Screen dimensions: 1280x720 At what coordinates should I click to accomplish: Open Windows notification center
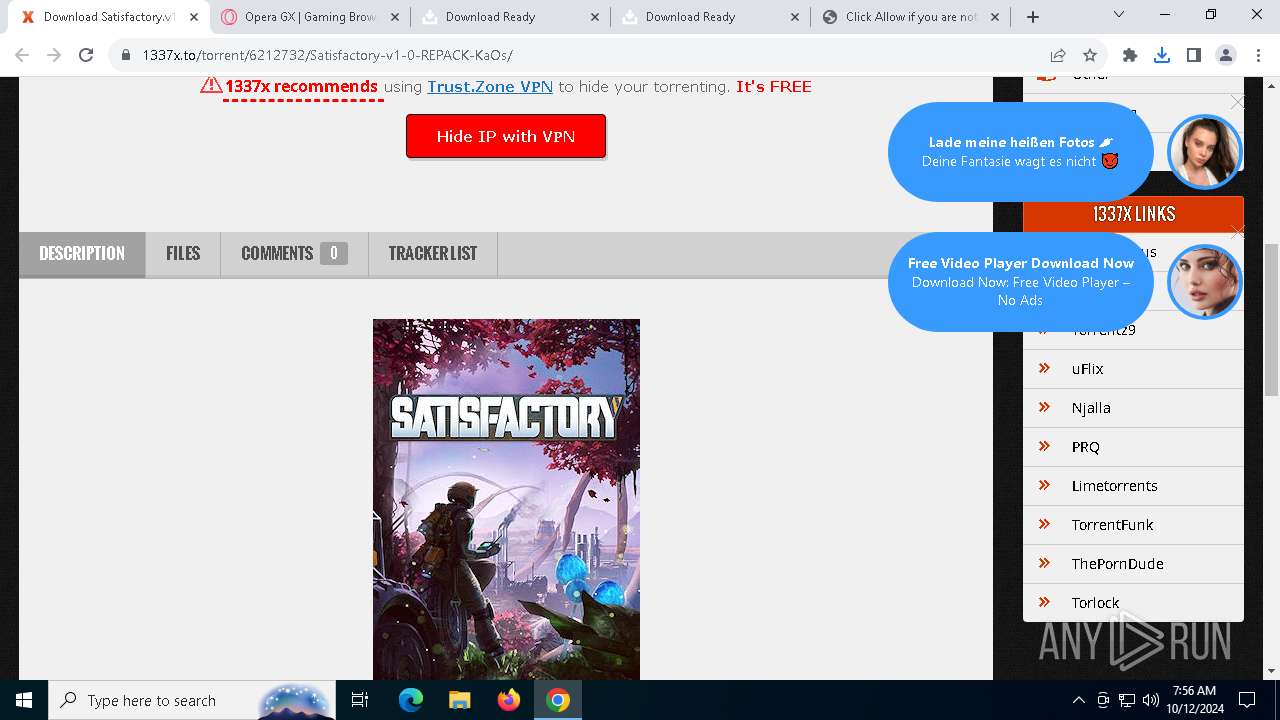point(1247,700)
